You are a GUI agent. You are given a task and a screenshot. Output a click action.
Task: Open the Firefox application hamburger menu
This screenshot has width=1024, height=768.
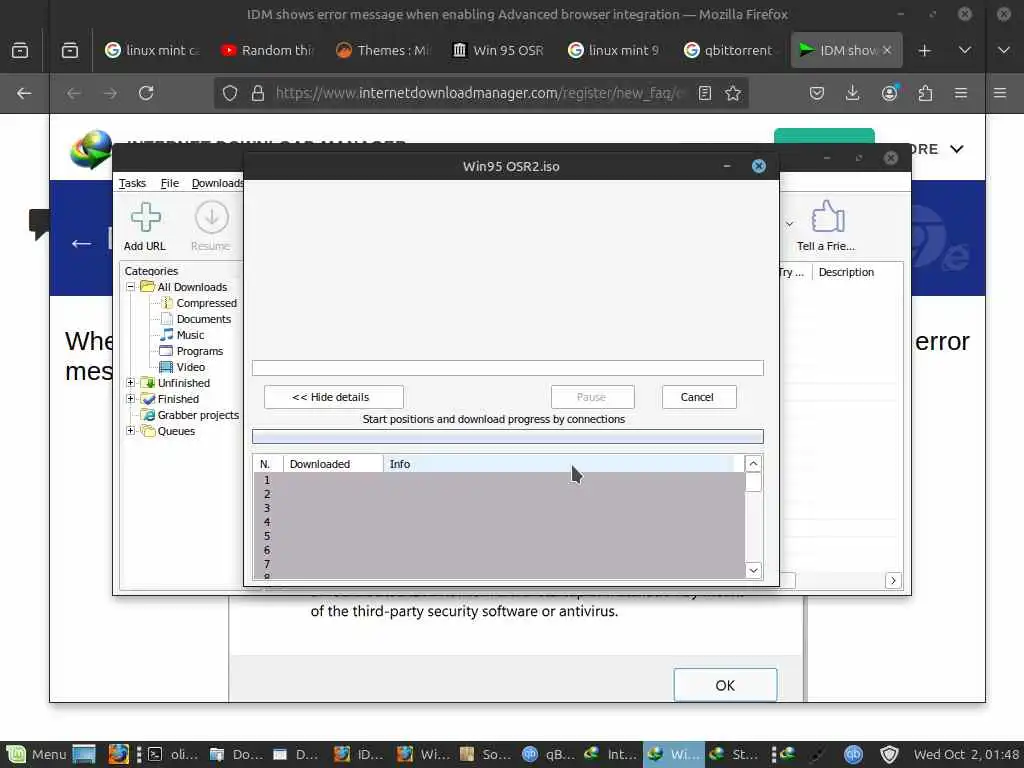961,93
